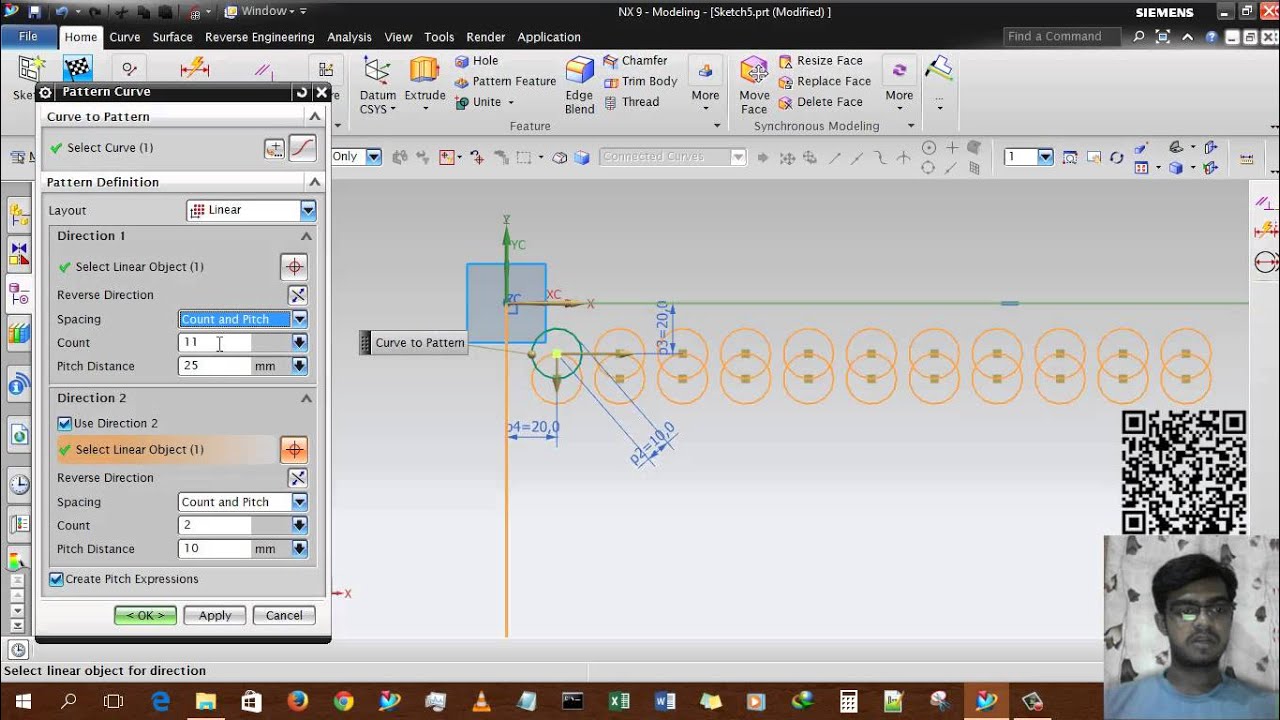The height and width of the screenshot is (720, 1280).
Task: Open the View tab
Action: (x=398, y=37)
